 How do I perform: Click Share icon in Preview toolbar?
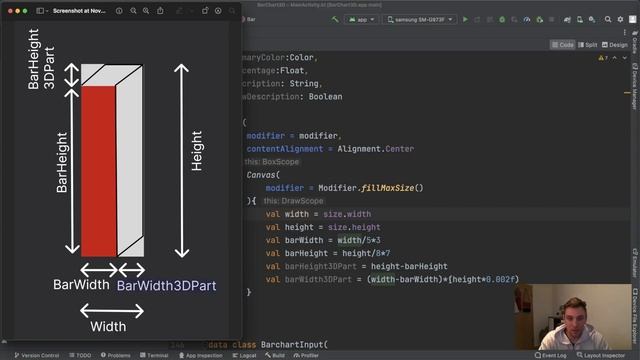pyautogui.click(x=160, y=11)
